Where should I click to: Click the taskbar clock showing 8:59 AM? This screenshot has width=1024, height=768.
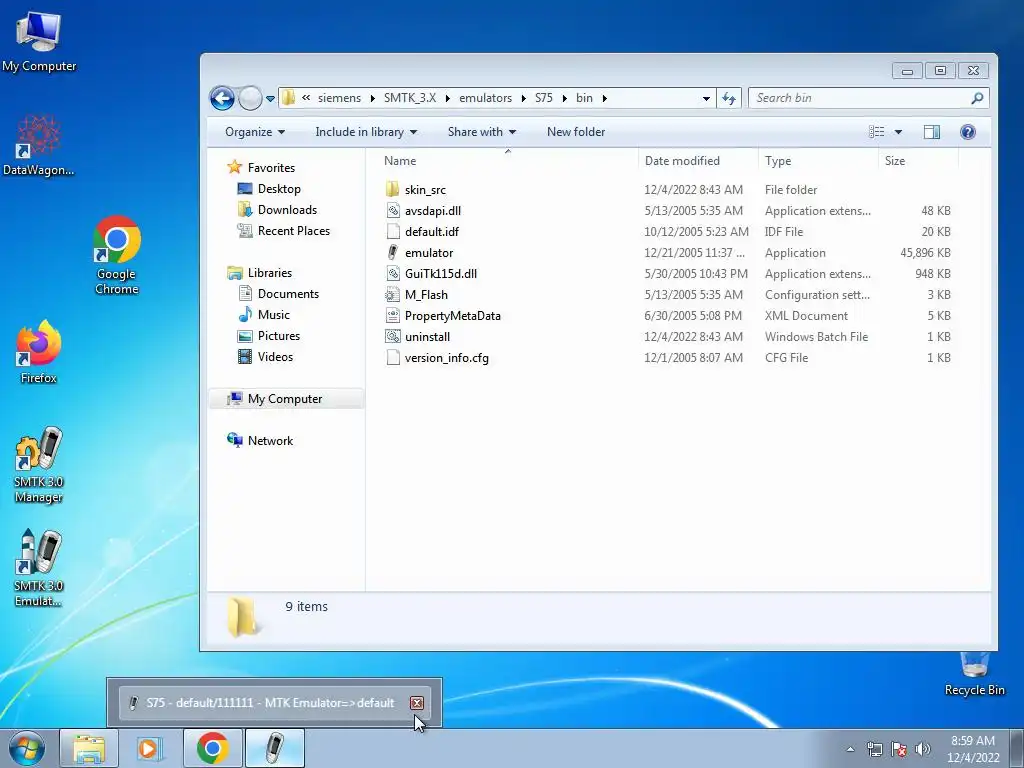pos(973,749)
